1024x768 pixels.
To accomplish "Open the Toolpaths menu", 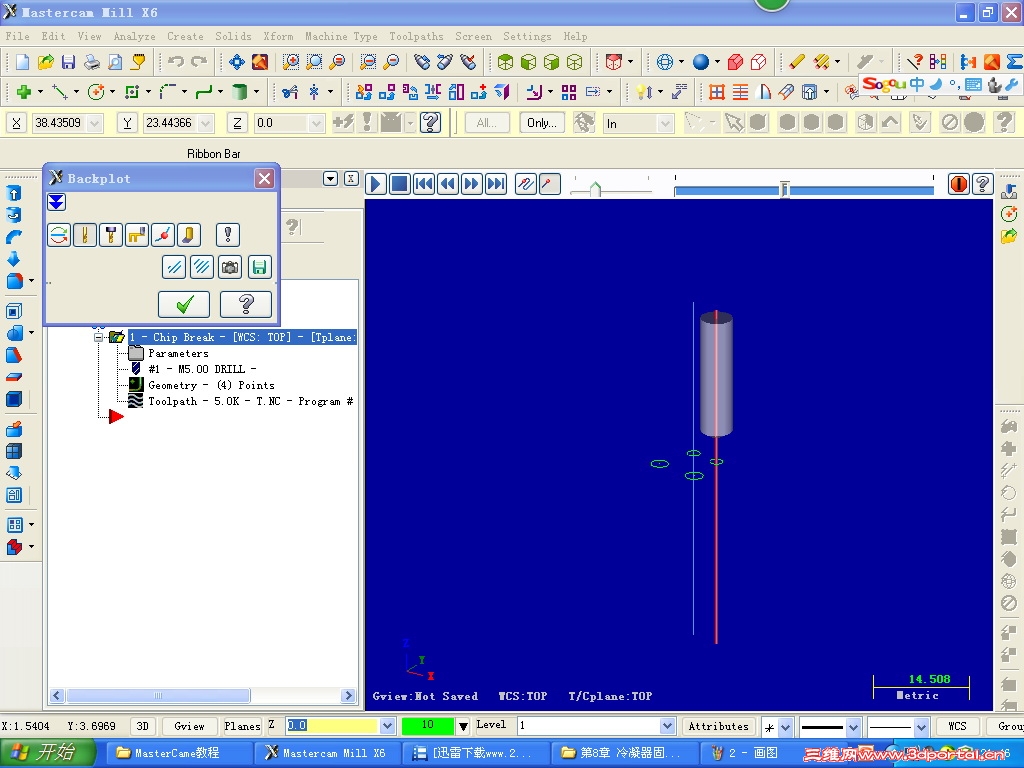I will [416, 37].
